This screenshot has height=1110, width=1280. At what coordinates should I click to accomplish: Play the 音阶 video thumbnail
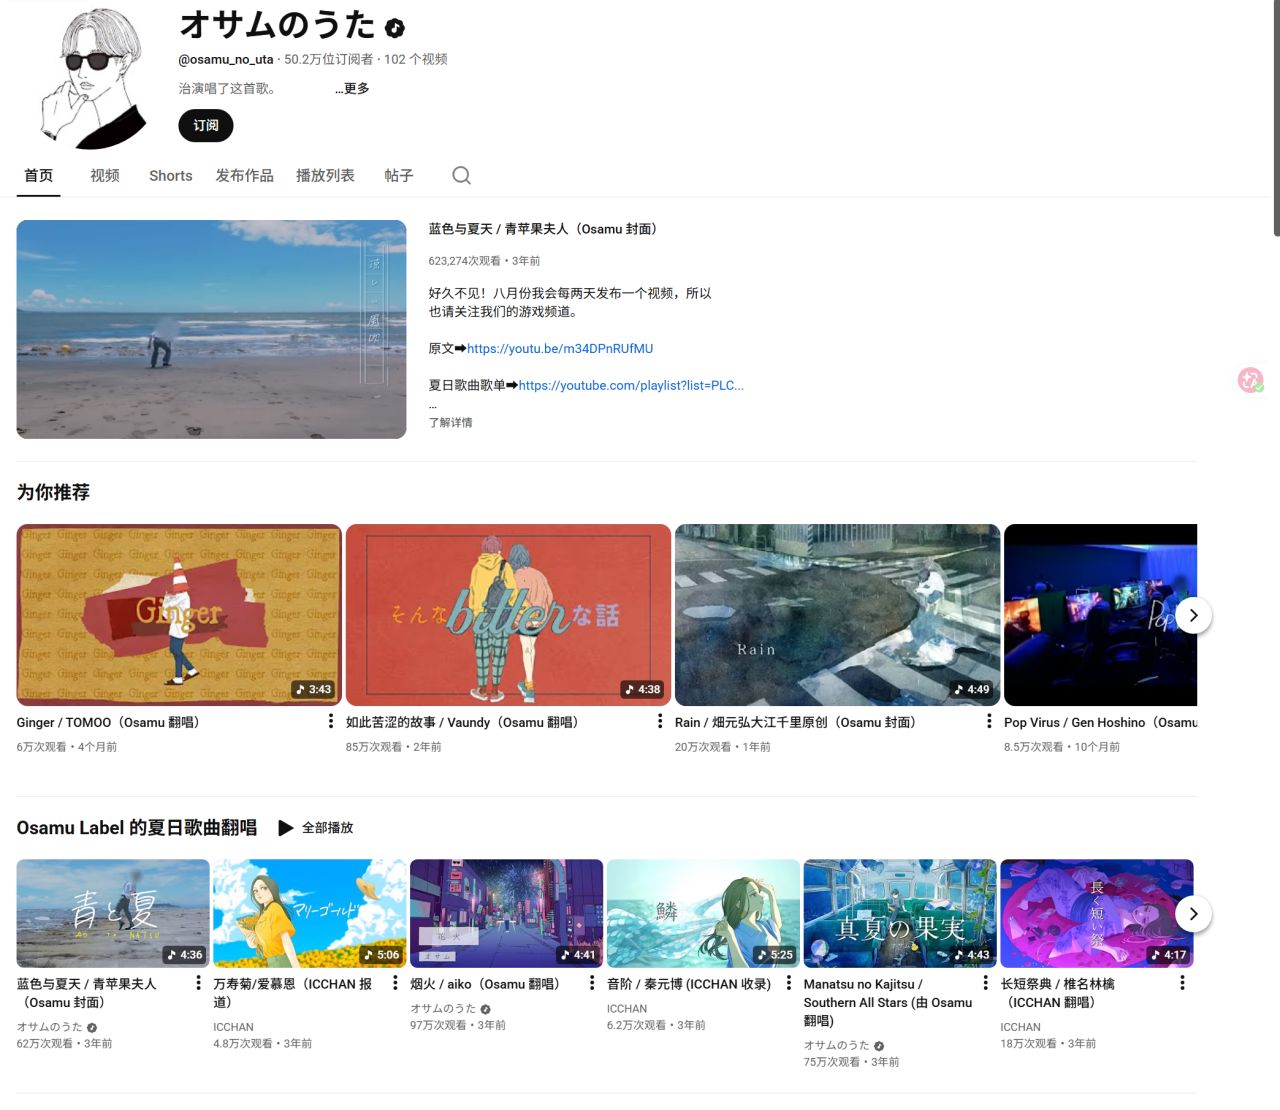coord(704,913)
